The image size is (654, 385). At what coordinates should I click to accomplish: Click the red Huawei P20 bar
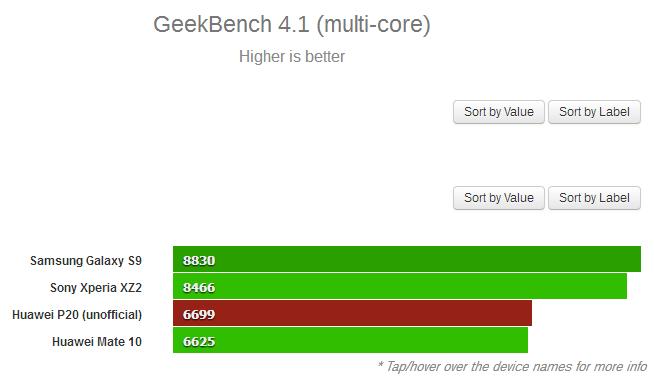tap(352, 313)
